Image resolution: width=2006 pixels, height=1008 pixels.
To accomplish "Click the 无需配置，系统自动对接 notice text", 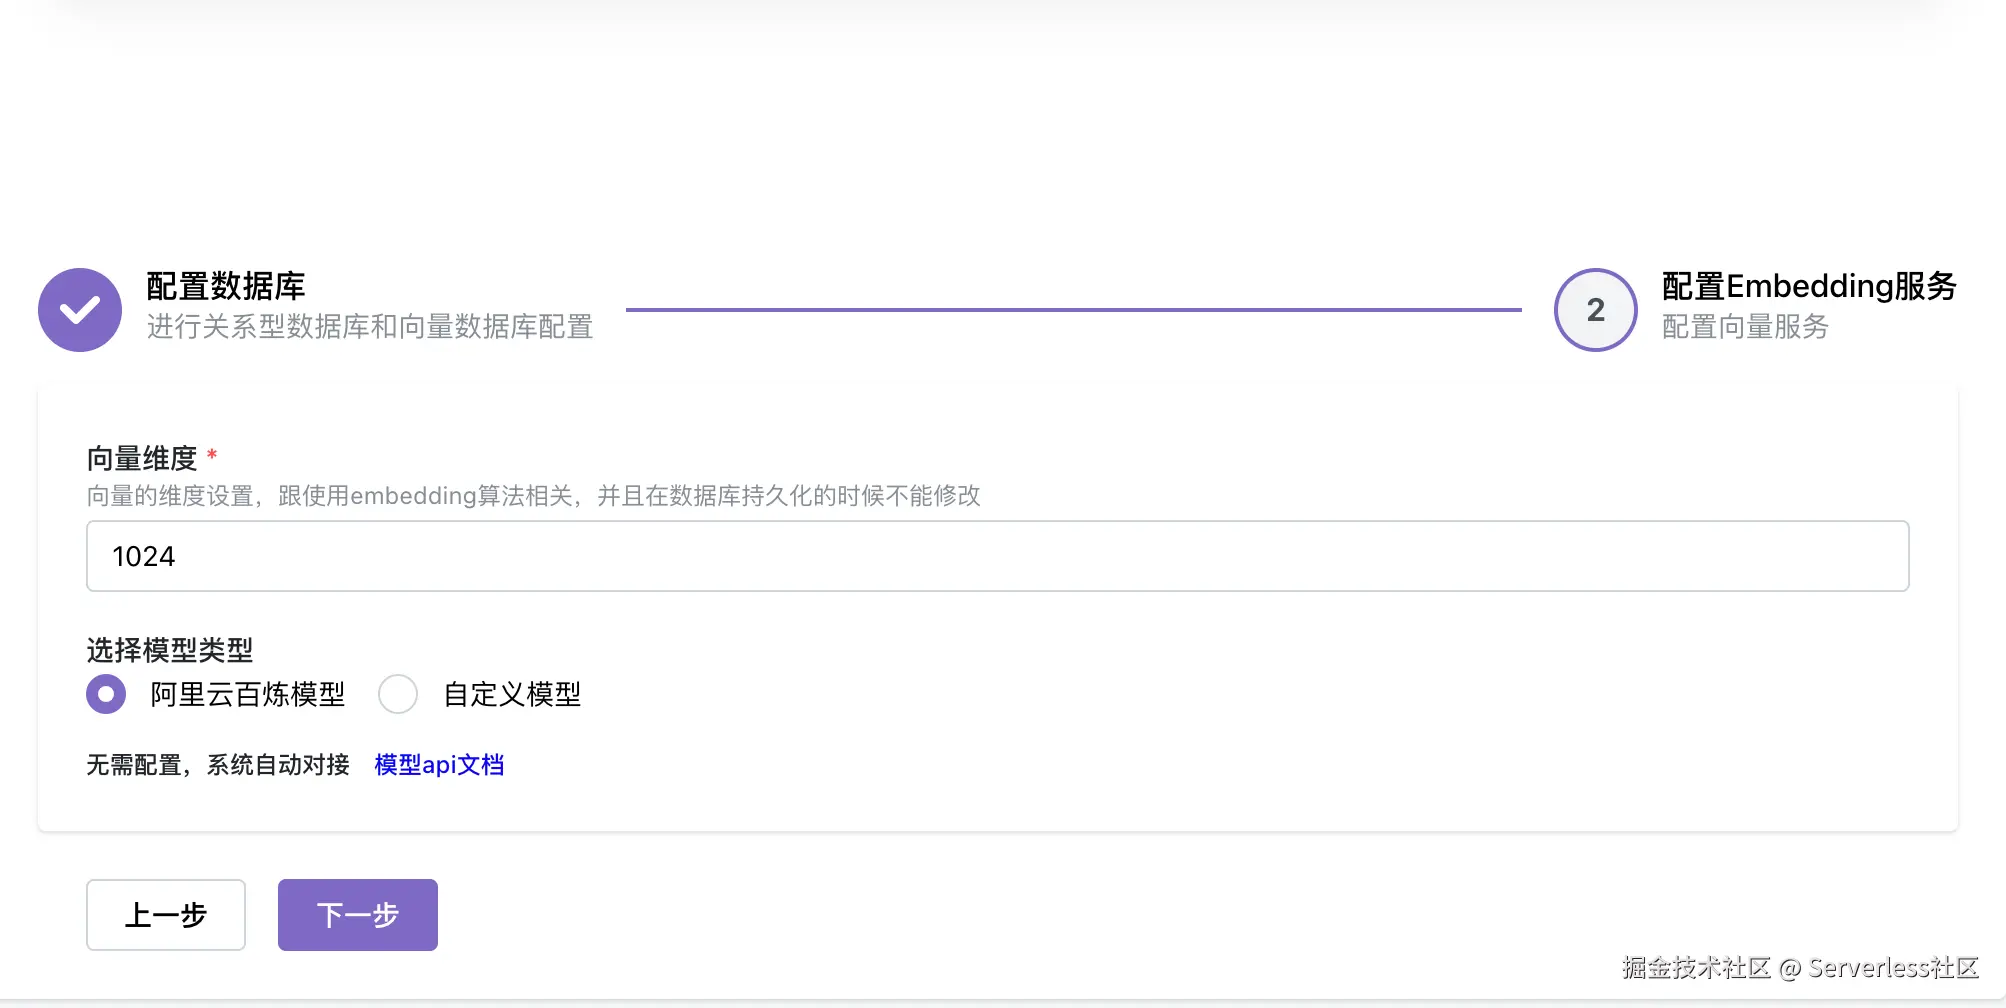I will click(218, 765).
